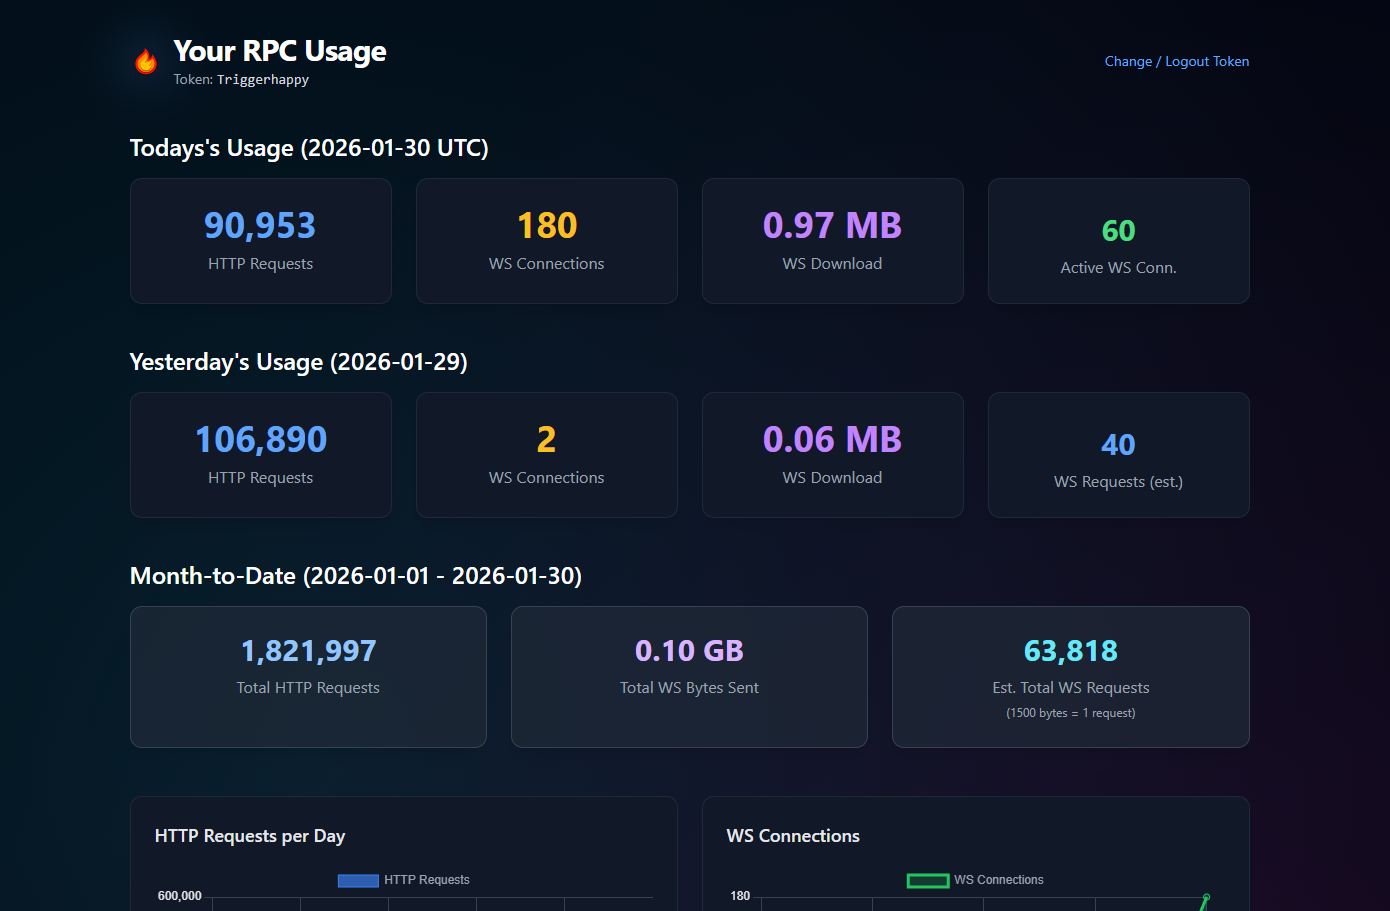The width and height of the screenshot is (1390, 911).
Task: Click the HTTP Requests per Day chart heading
Action: coord(250,836)
